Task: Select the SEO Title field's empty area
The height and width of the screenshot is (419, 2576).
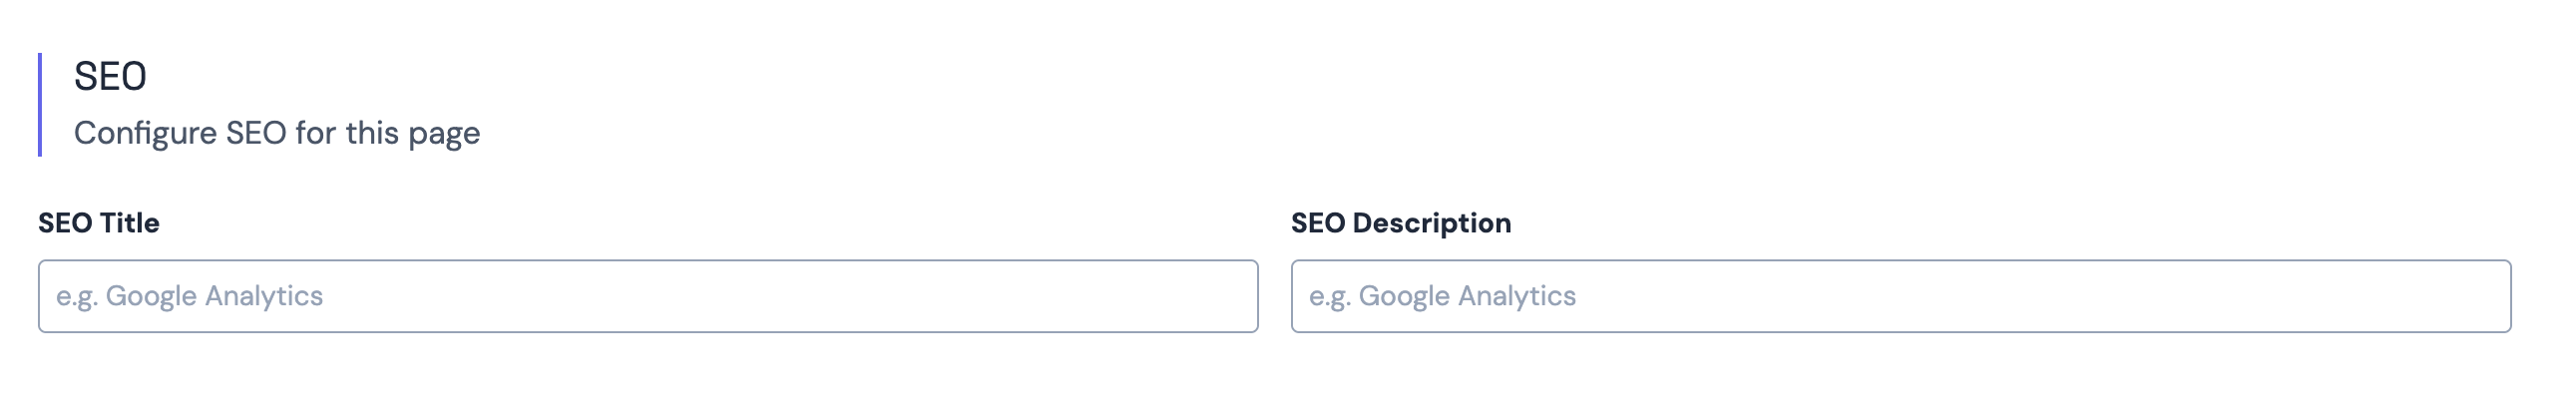Action: tap(800, 296)
